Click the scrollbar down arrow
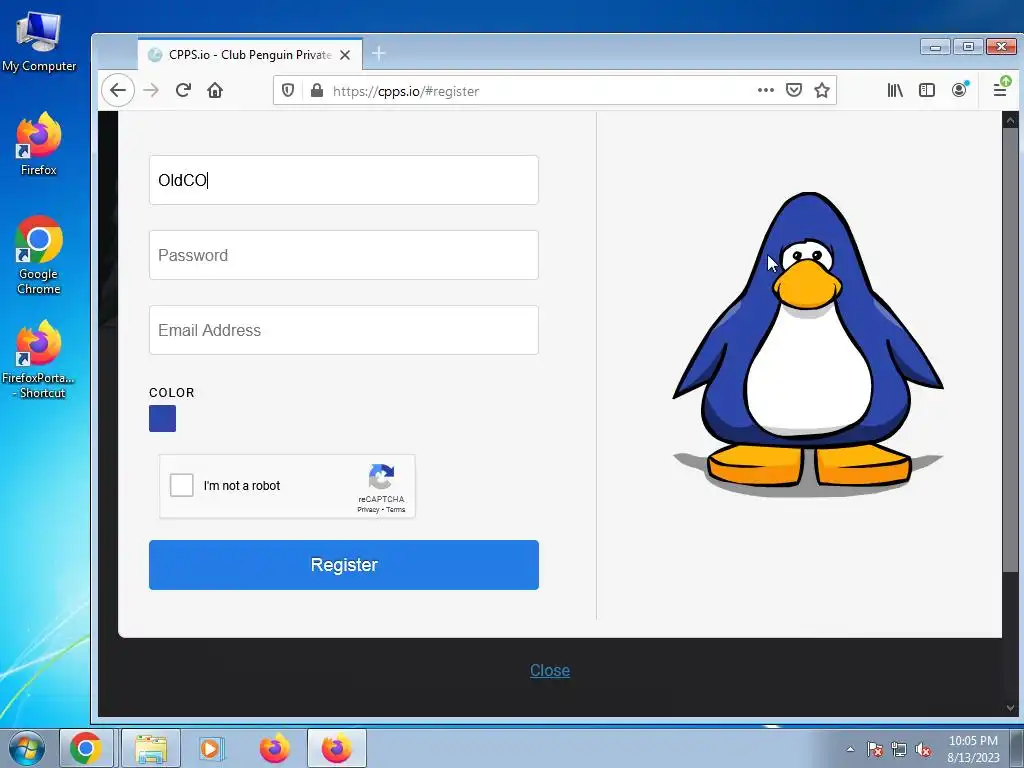Screen dimensions: 1024x768 [1010, 708]
